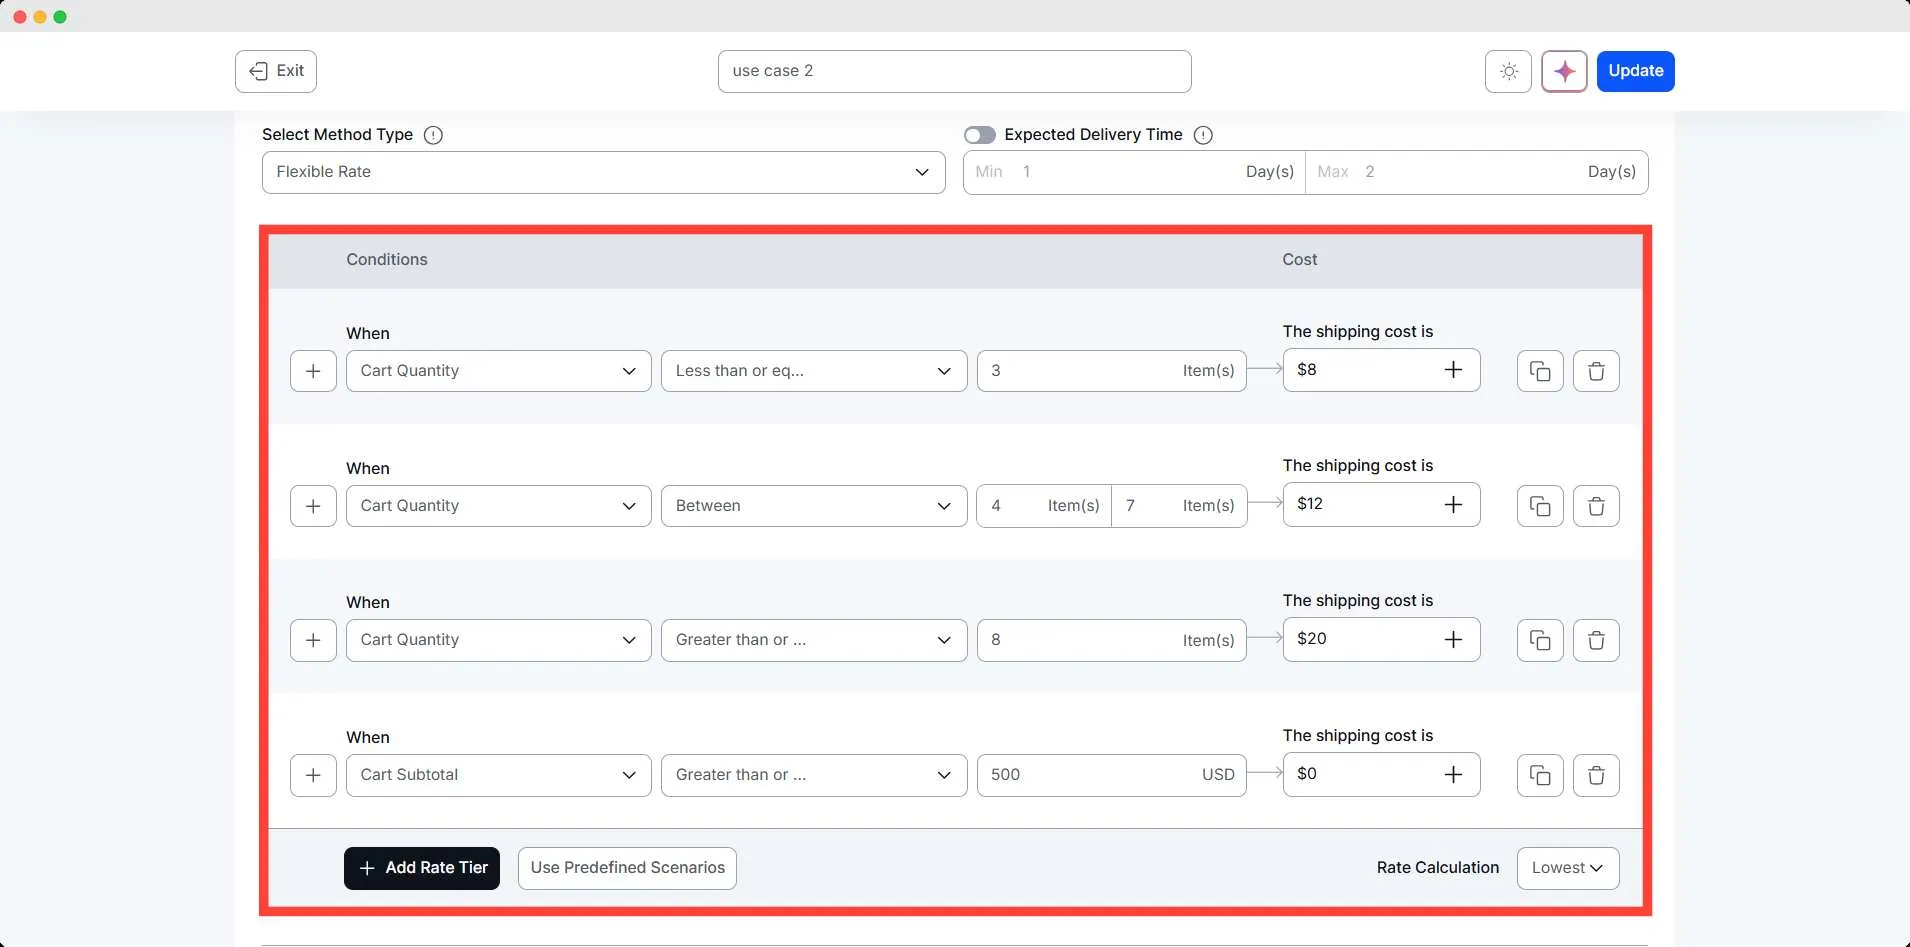Toggle light mode with the sun icon
Image resolution: width=1910 pixels, height=947 pixels.
pos(1507,71)
